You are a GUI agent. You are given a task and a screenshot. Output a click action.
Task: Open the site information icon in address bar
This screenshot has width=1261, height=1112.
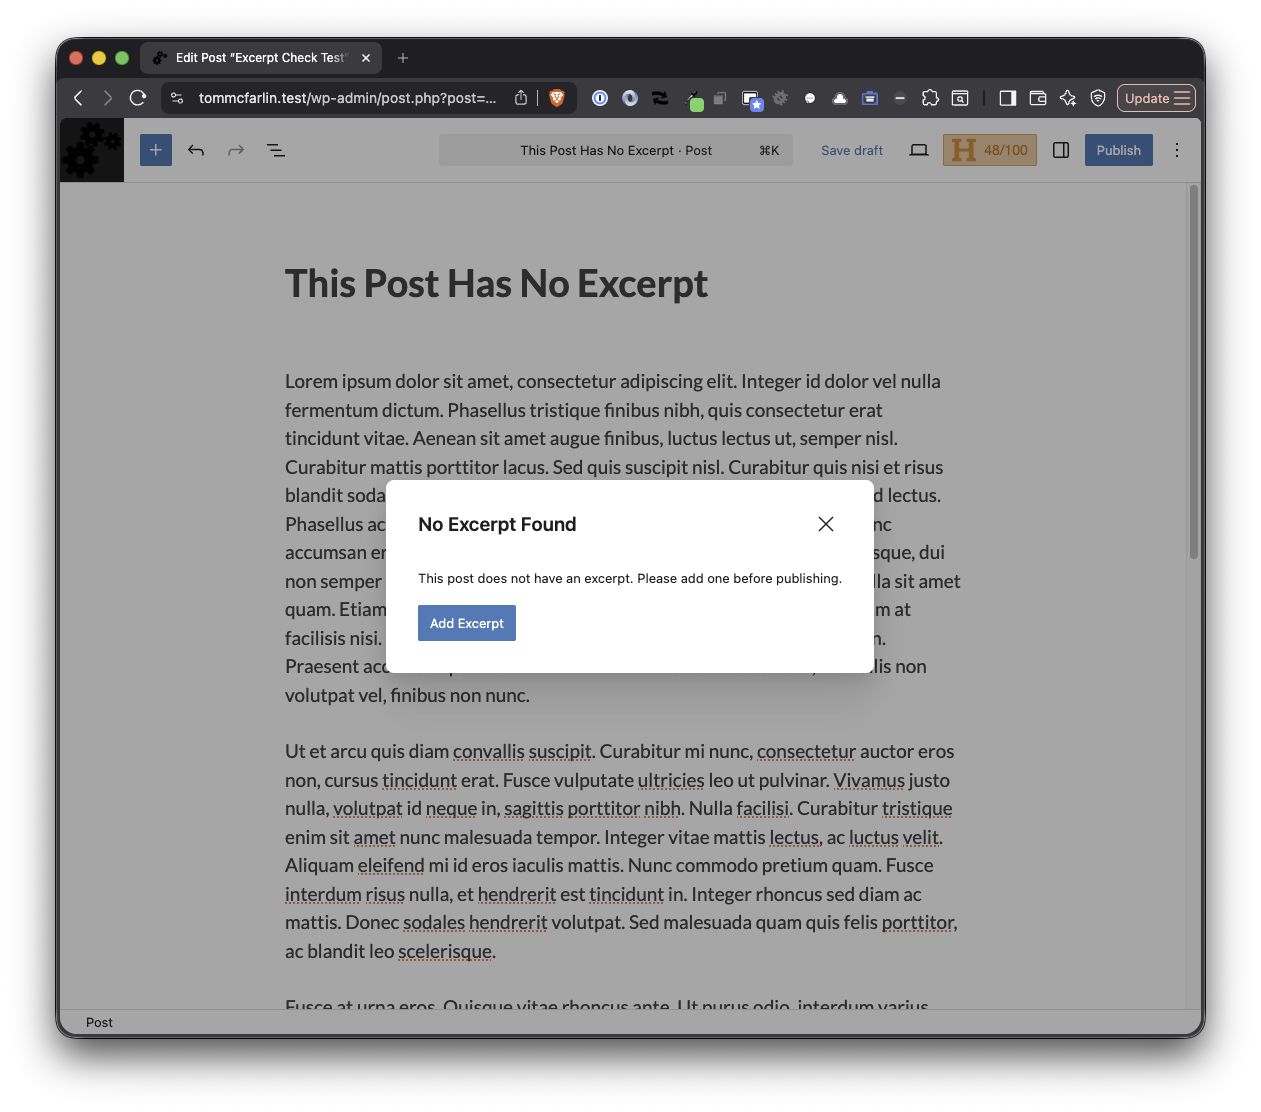point(177,98)
